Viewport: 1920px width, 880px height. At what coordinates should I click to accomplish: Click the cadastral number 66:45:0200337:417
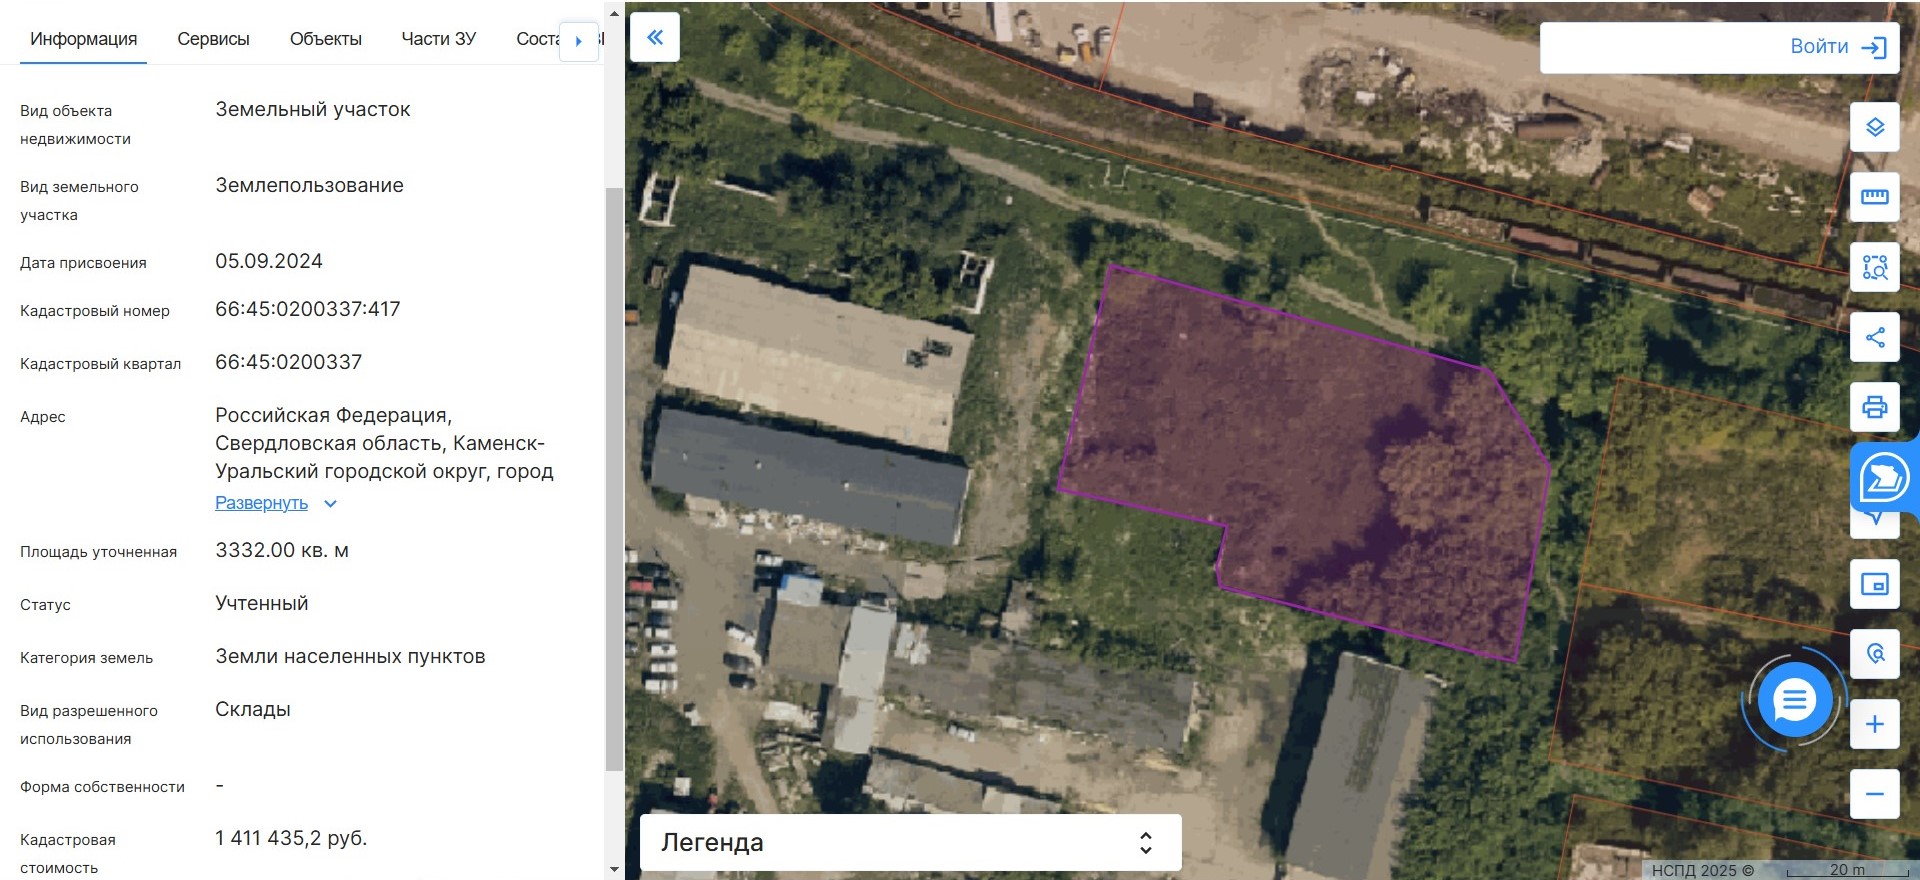click(x=308, y=310)
